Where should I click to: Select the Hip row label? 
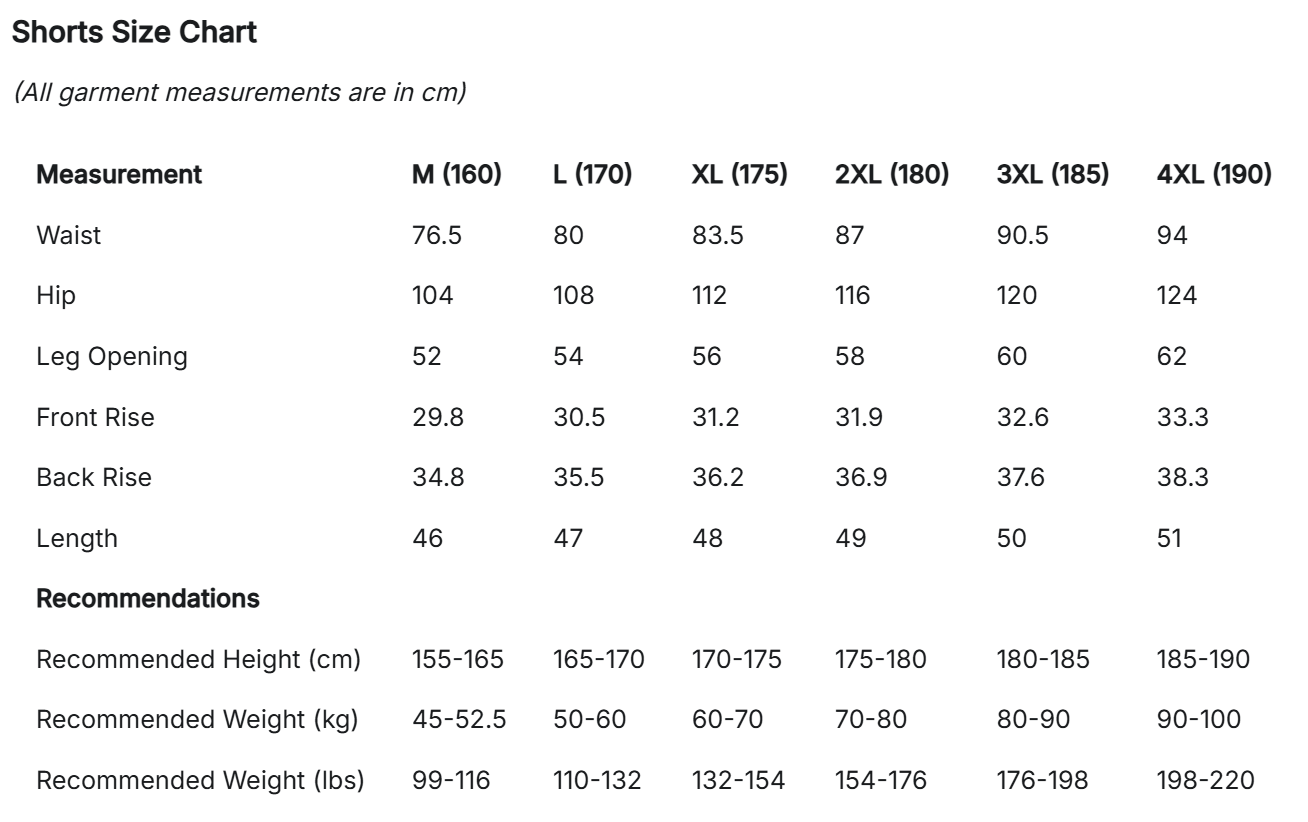click(55, 296)
